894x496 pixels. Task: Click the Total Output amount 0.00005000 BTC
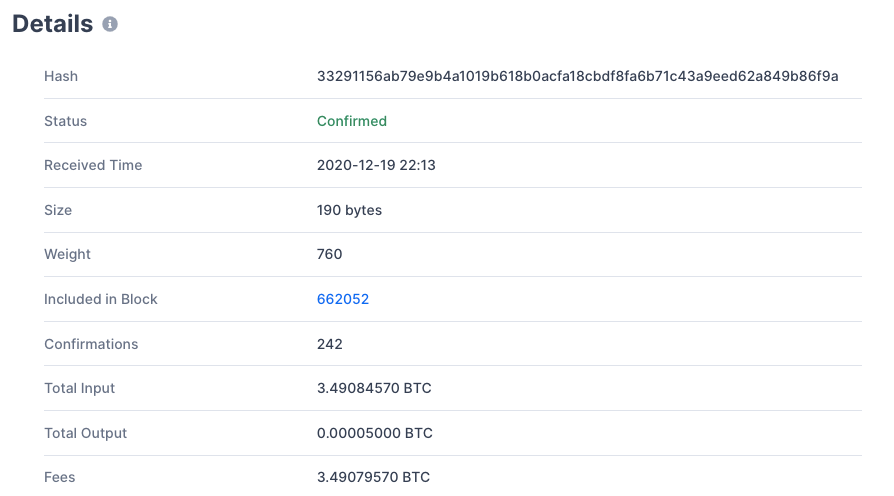pyautogui.click(x=375, y=433)
